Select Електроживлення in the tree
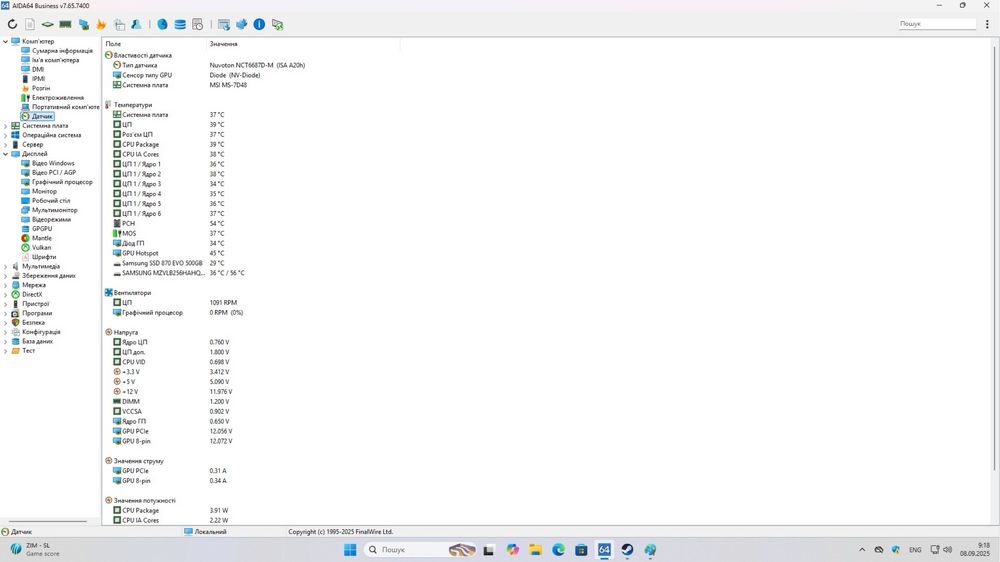The image size is (1000, 562). (57, 98)
